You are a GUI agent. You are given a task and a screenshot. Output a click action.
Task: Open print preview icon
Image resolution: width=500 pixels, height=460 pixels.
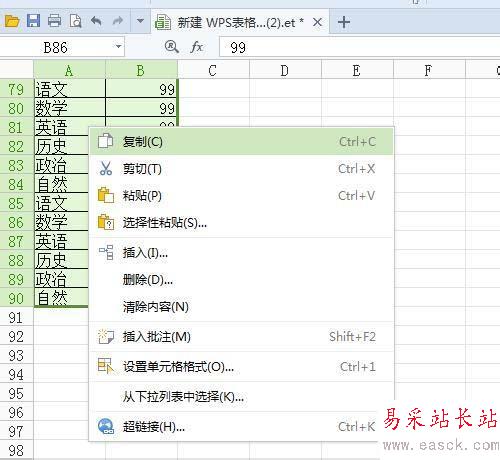[76, 21]
